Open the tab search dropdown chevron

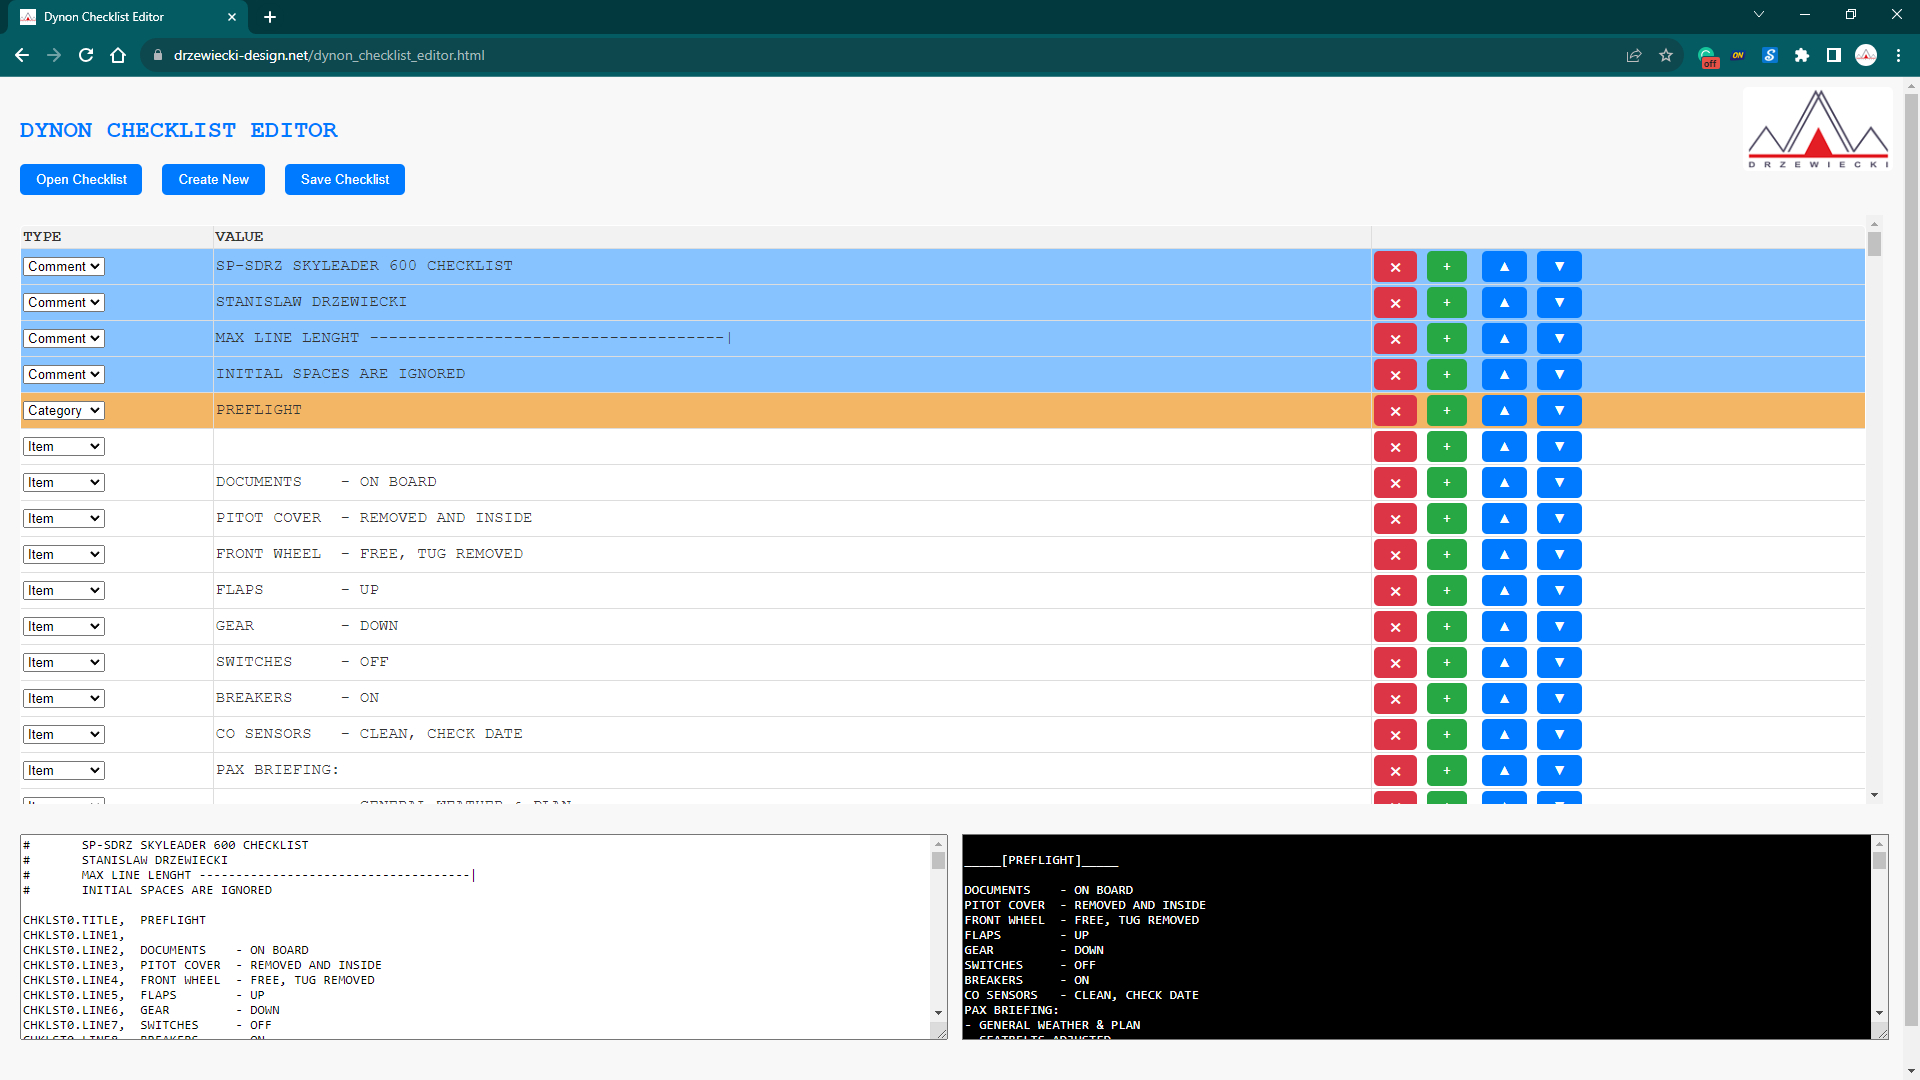point(1759,15)
